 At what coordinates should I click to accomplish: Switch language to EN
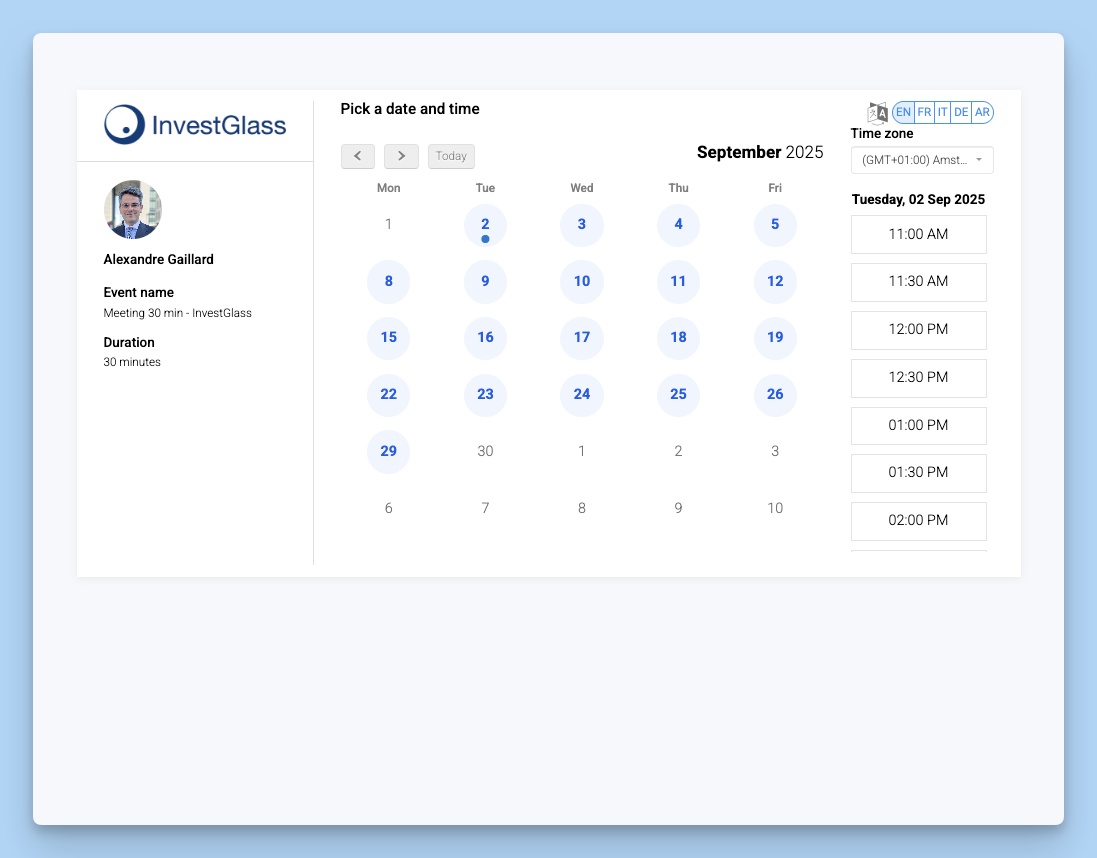coord(903,113)
